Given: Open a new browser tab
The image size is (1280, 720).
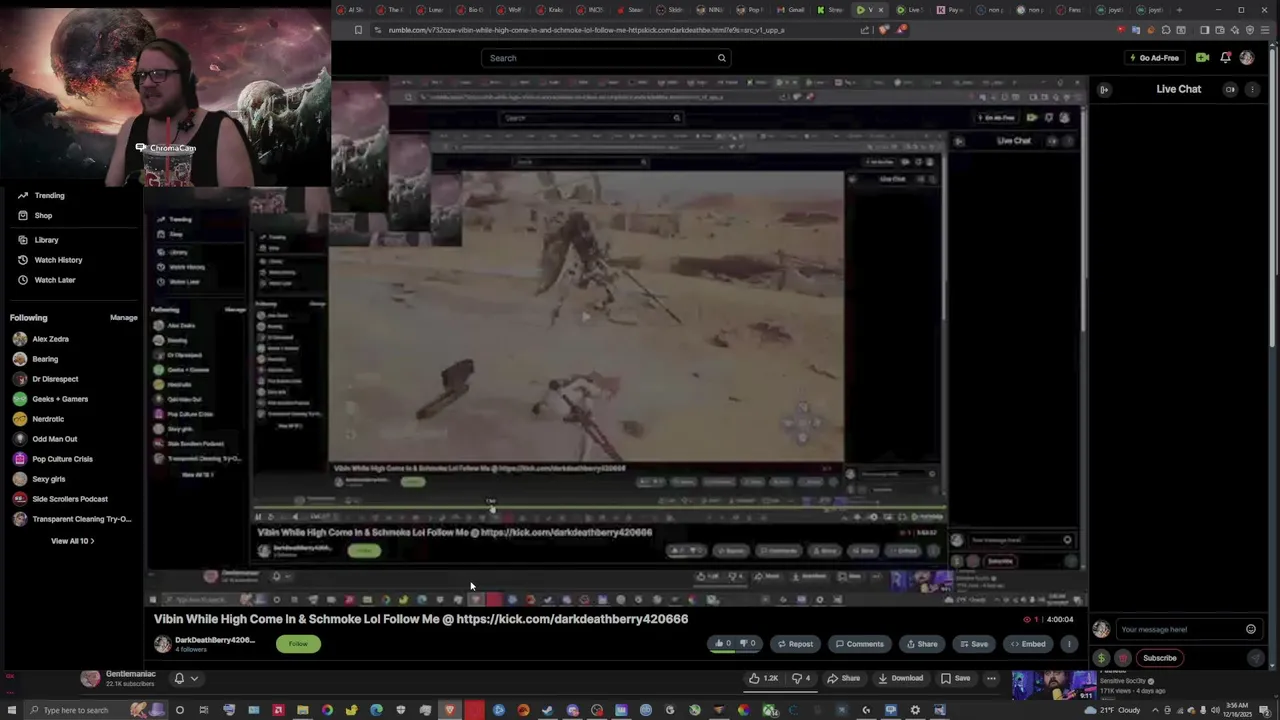Looking at the screenshot, I should tap(1180, 10).
